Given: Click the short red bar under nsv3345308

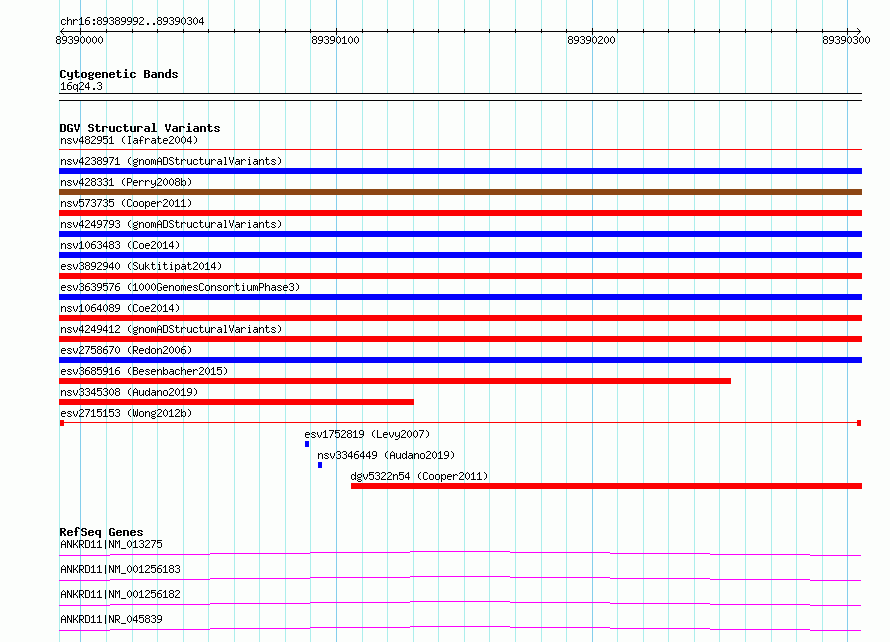Looking at the screenshot, I should [x=236, y=402].
